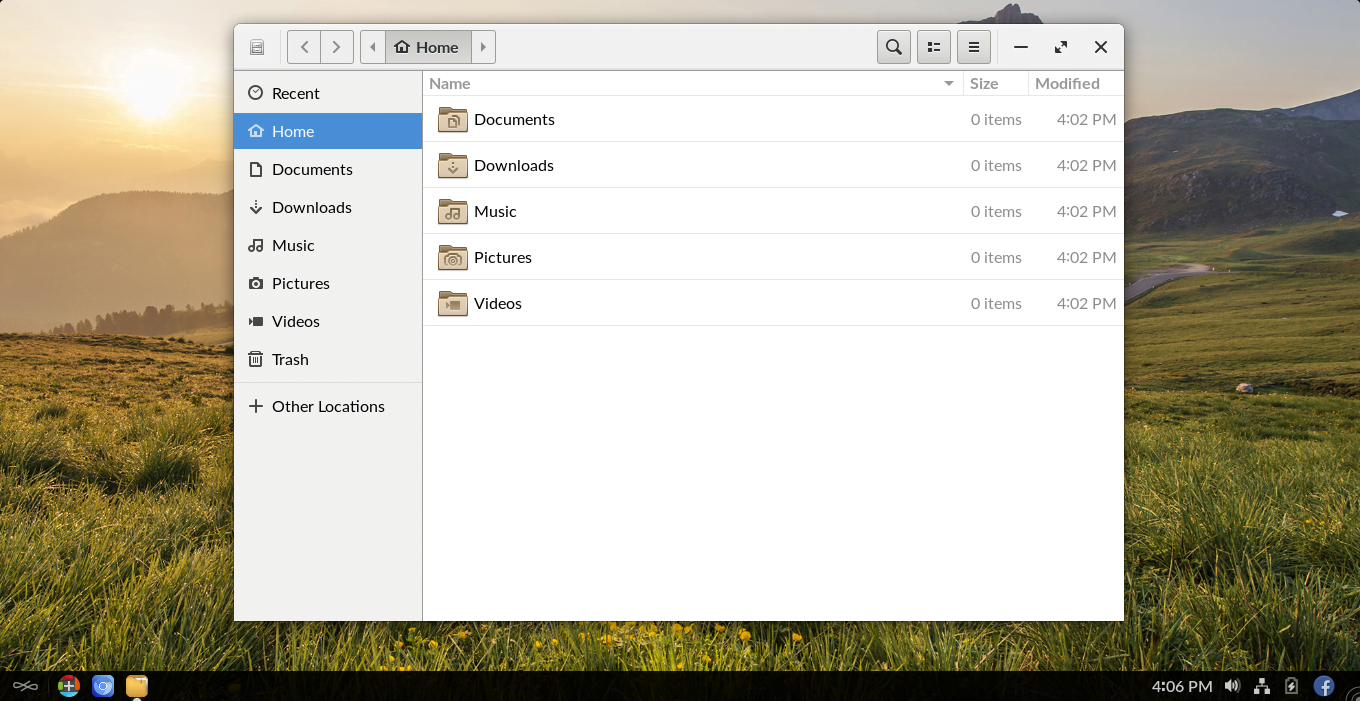Click the Home button in the path bar
1360x701 pixels.
pos(428,47)
